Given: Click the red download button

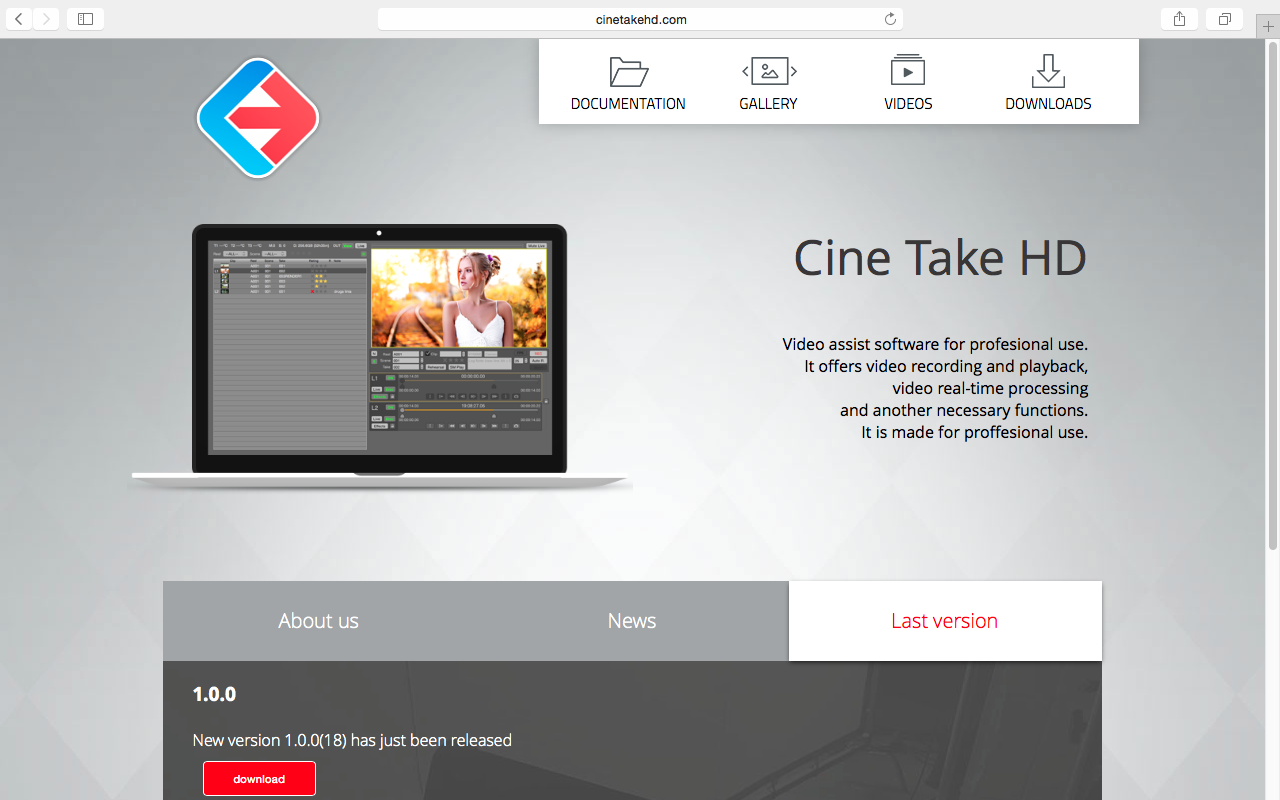Looking at the screenshot, I should pyautogui.click(x=259, y=779).
